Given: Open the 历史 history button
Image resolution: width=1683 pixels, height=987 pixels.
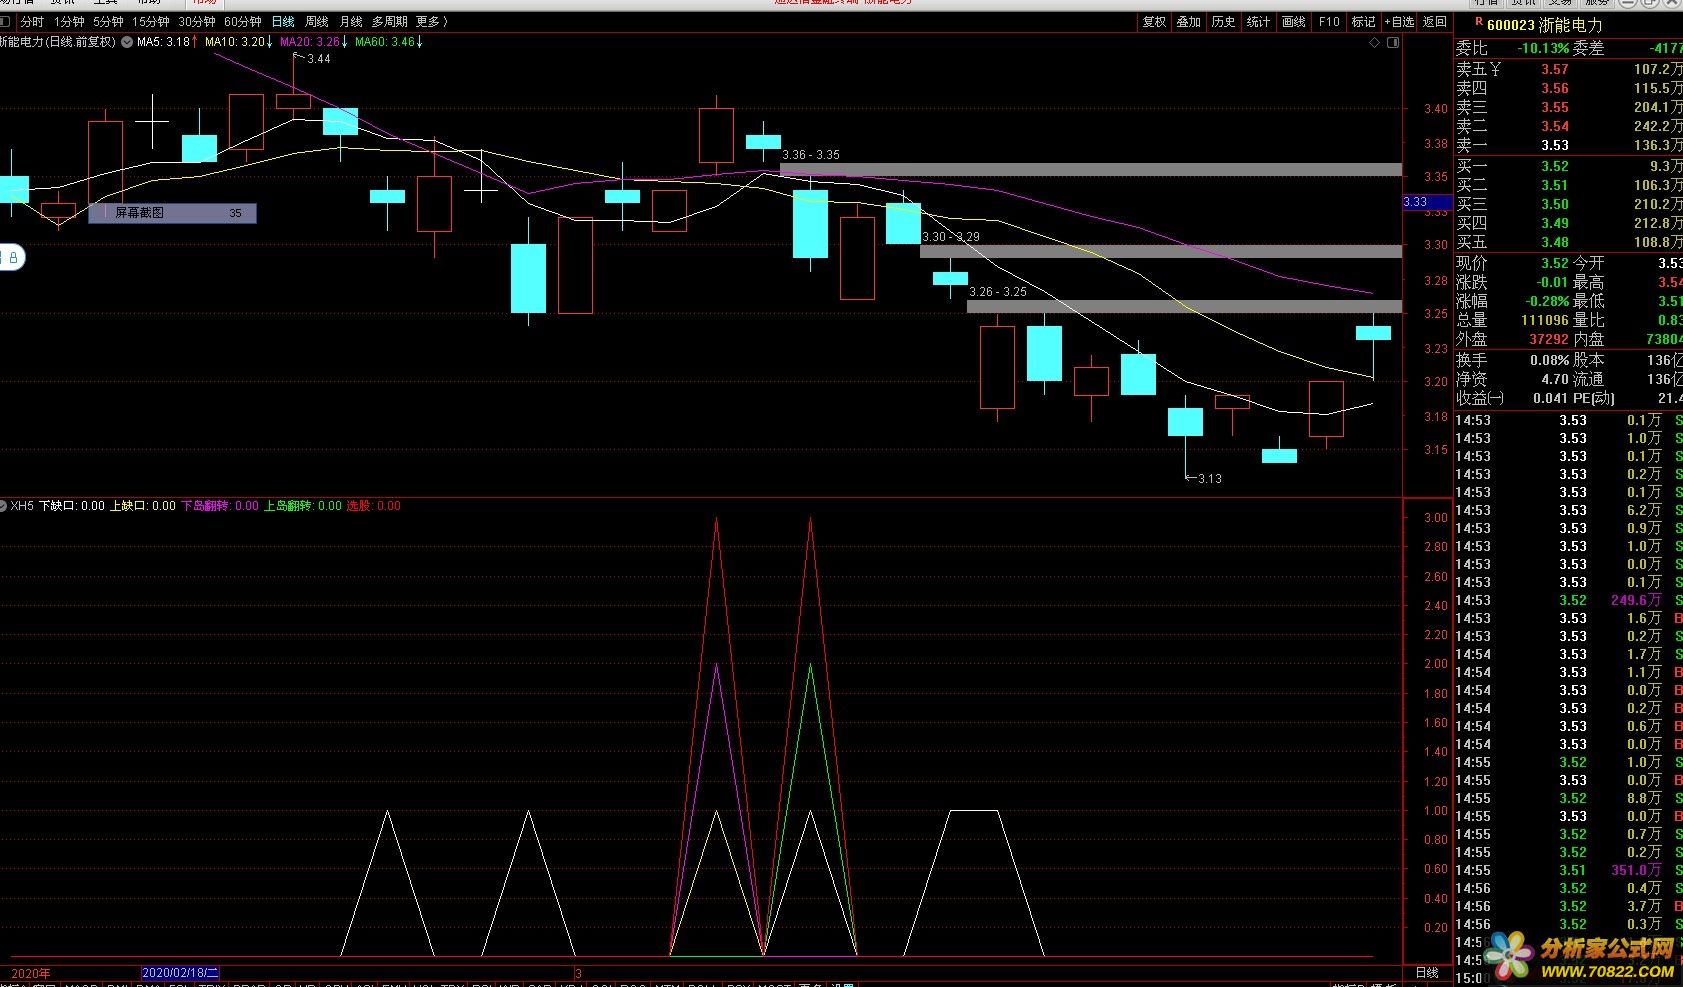Looking at the screenshot, I should [1223, 22].
